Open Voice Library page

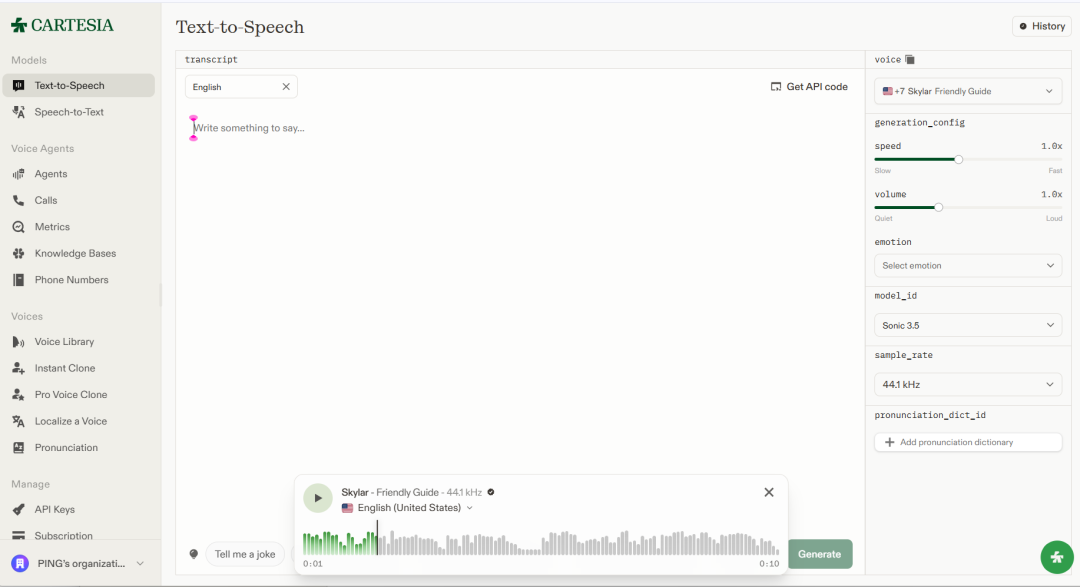coord(79,342)
